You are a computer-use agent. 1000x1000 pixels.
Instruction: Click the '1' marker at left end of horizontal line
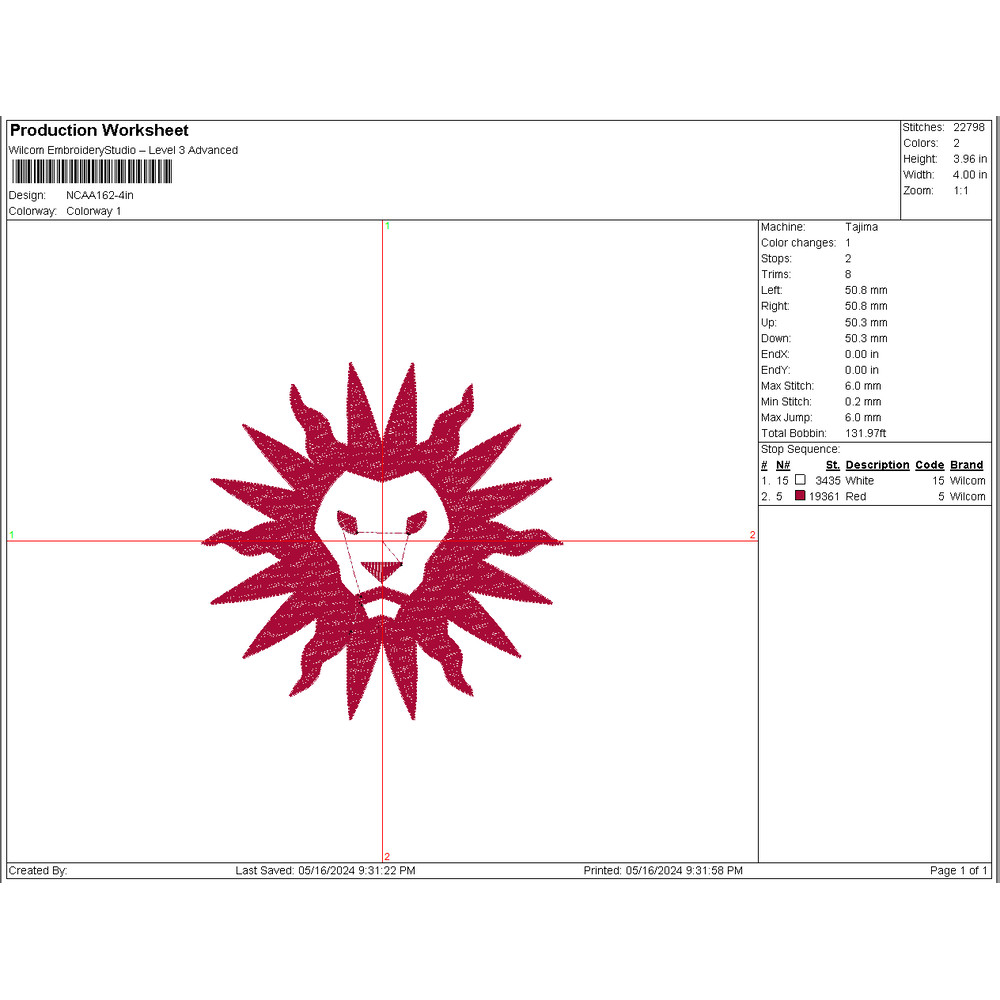[x=12, y=535]
